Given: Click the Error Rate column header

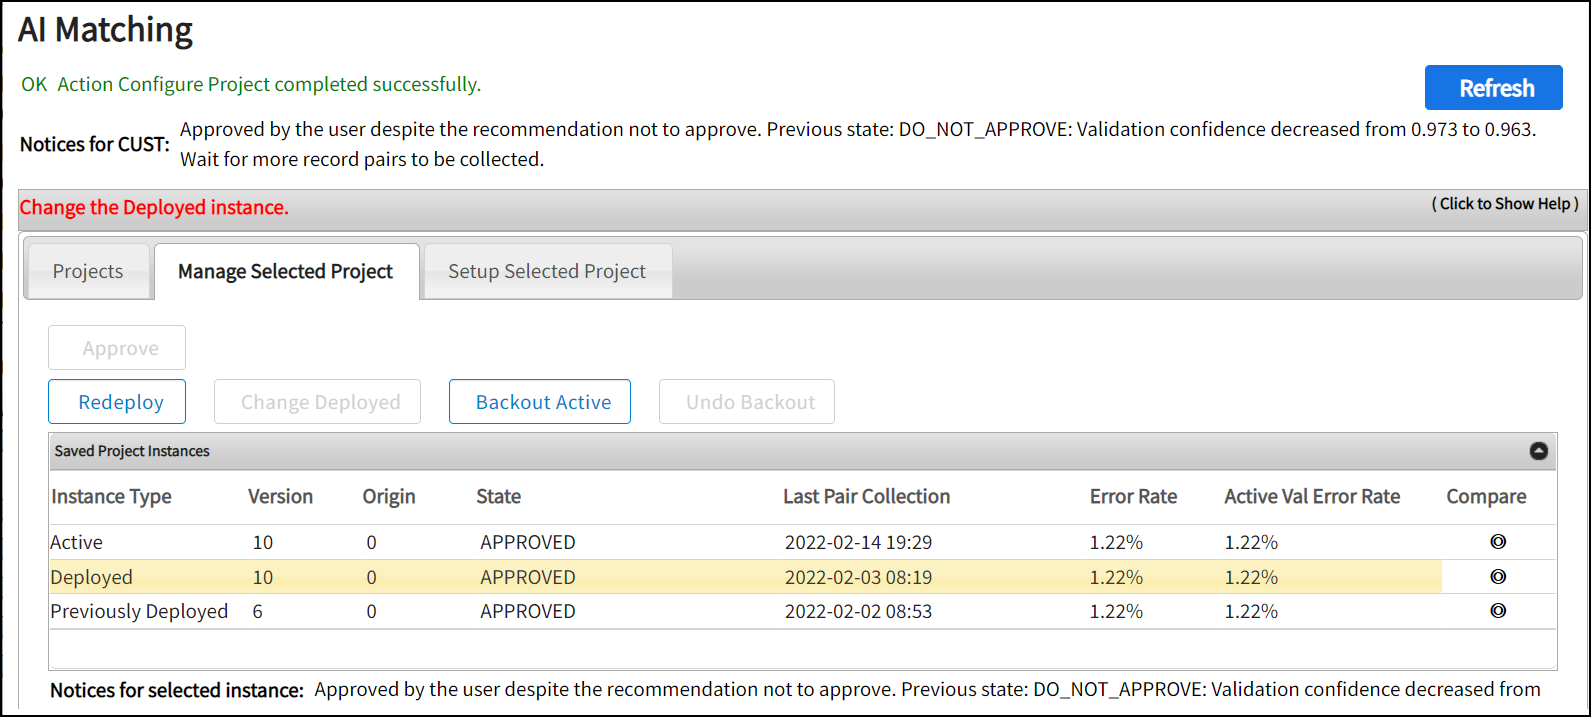Looking at the screenshot, I should click(1133, 497).
